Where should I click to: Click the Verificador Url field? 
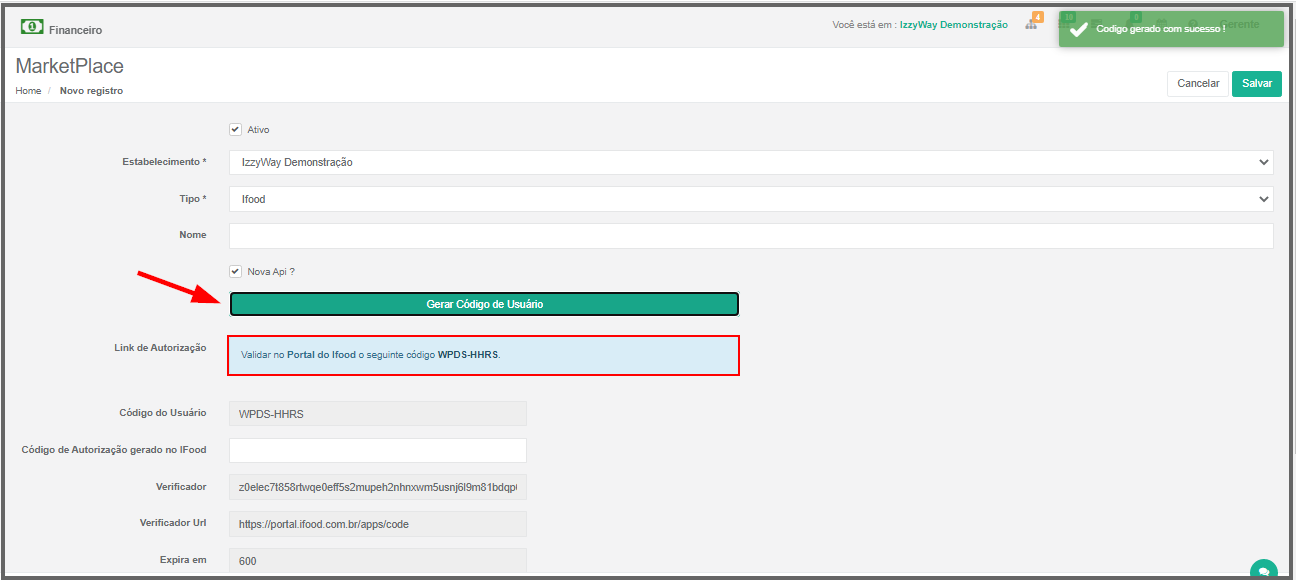(378, 524)
